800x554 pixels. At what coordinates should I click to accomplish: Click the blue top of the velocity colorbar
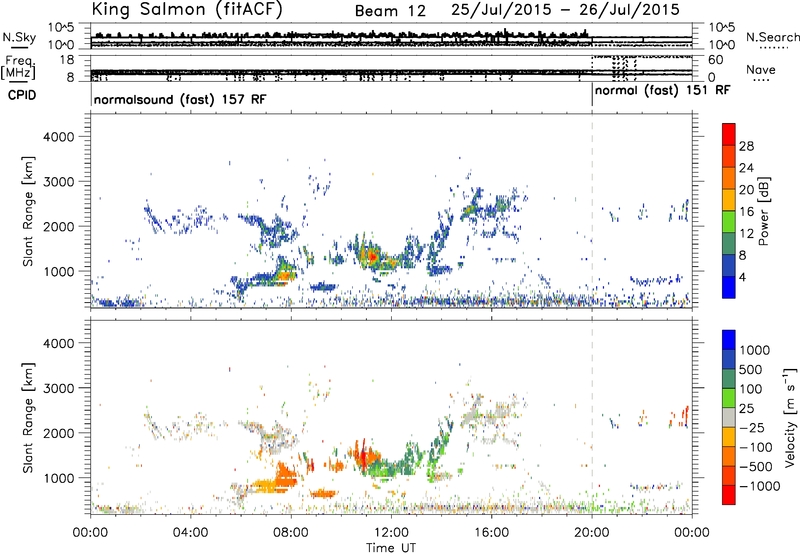tap(729, 340)
